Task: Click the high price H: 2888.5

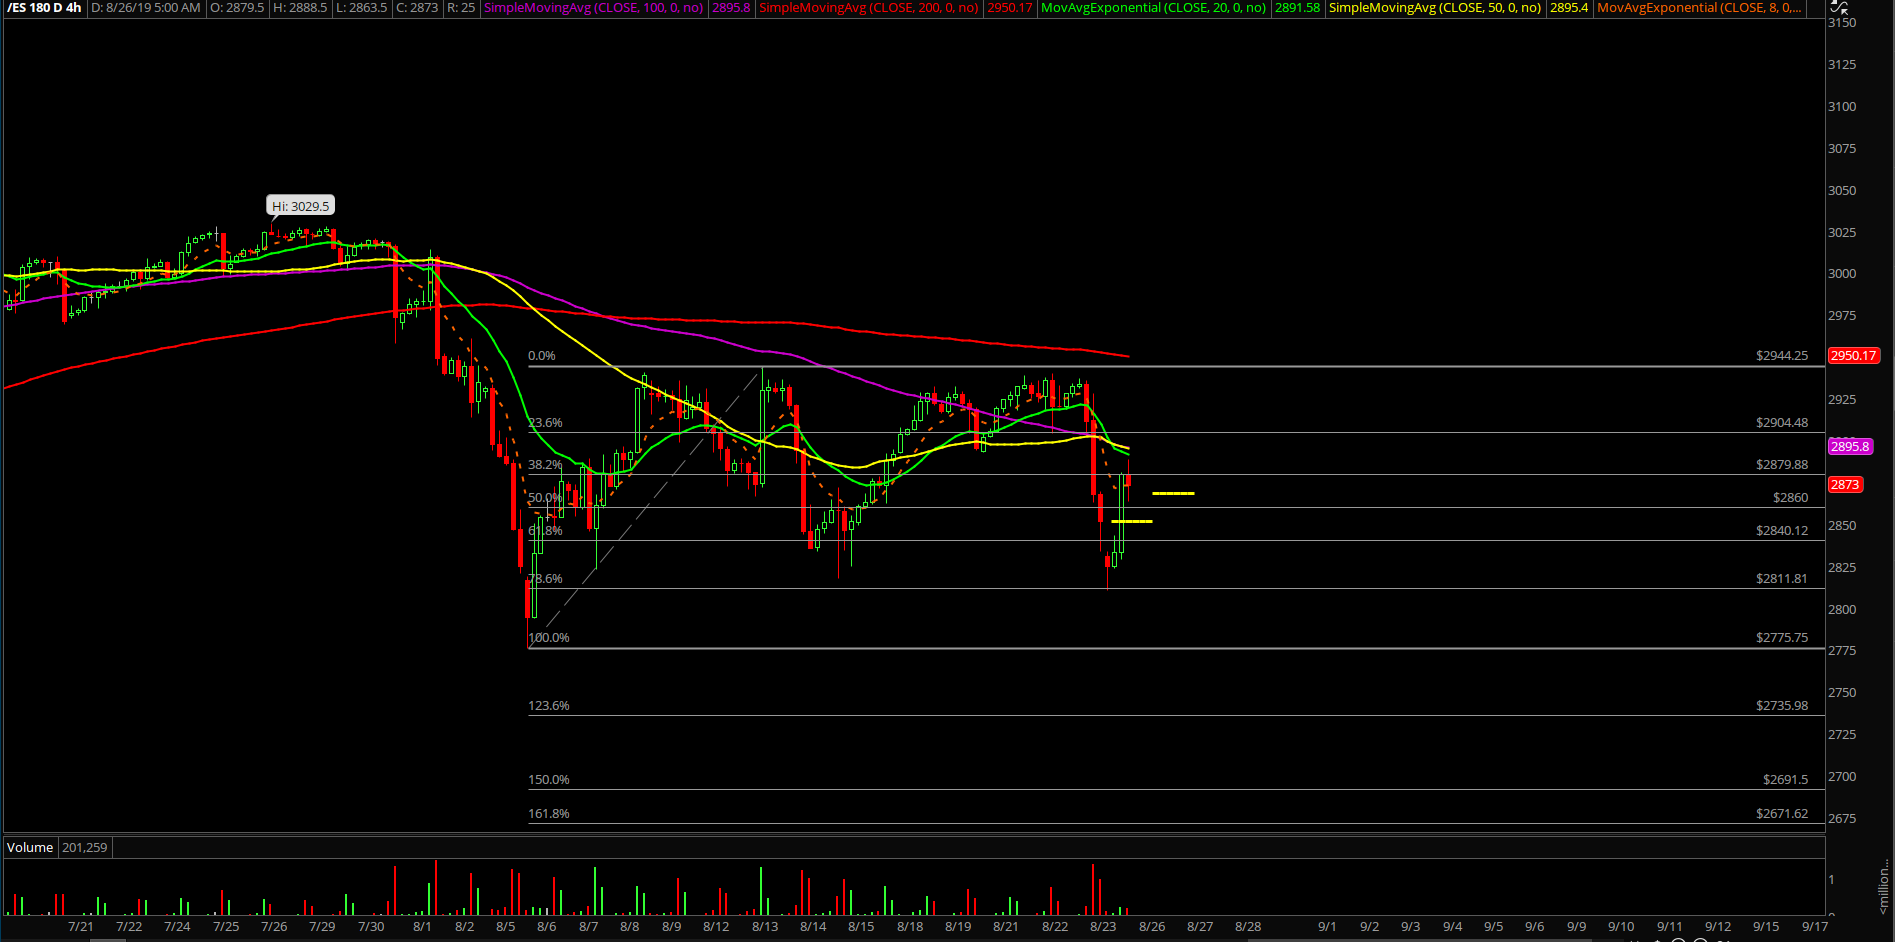Action: coord(300,8)
